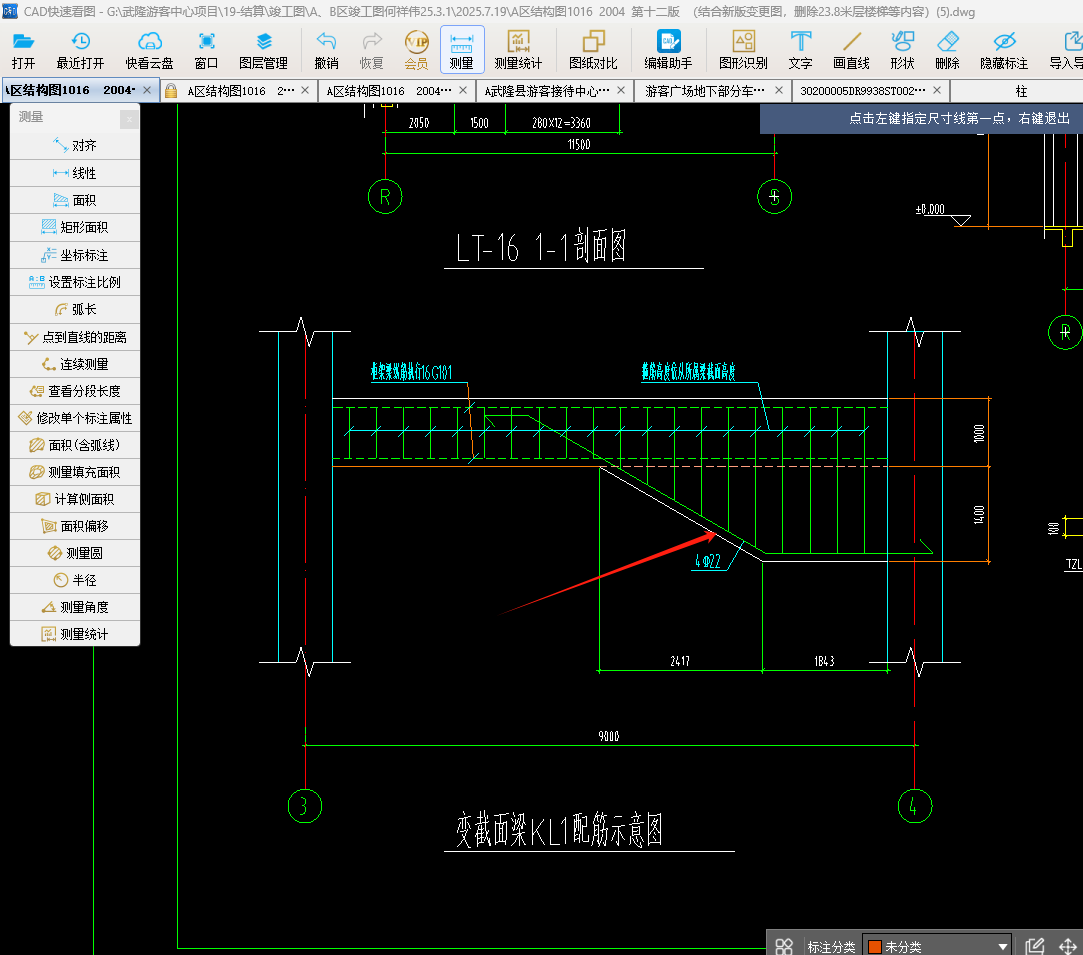Select 点到直线的距离 tool

[75, 336]
